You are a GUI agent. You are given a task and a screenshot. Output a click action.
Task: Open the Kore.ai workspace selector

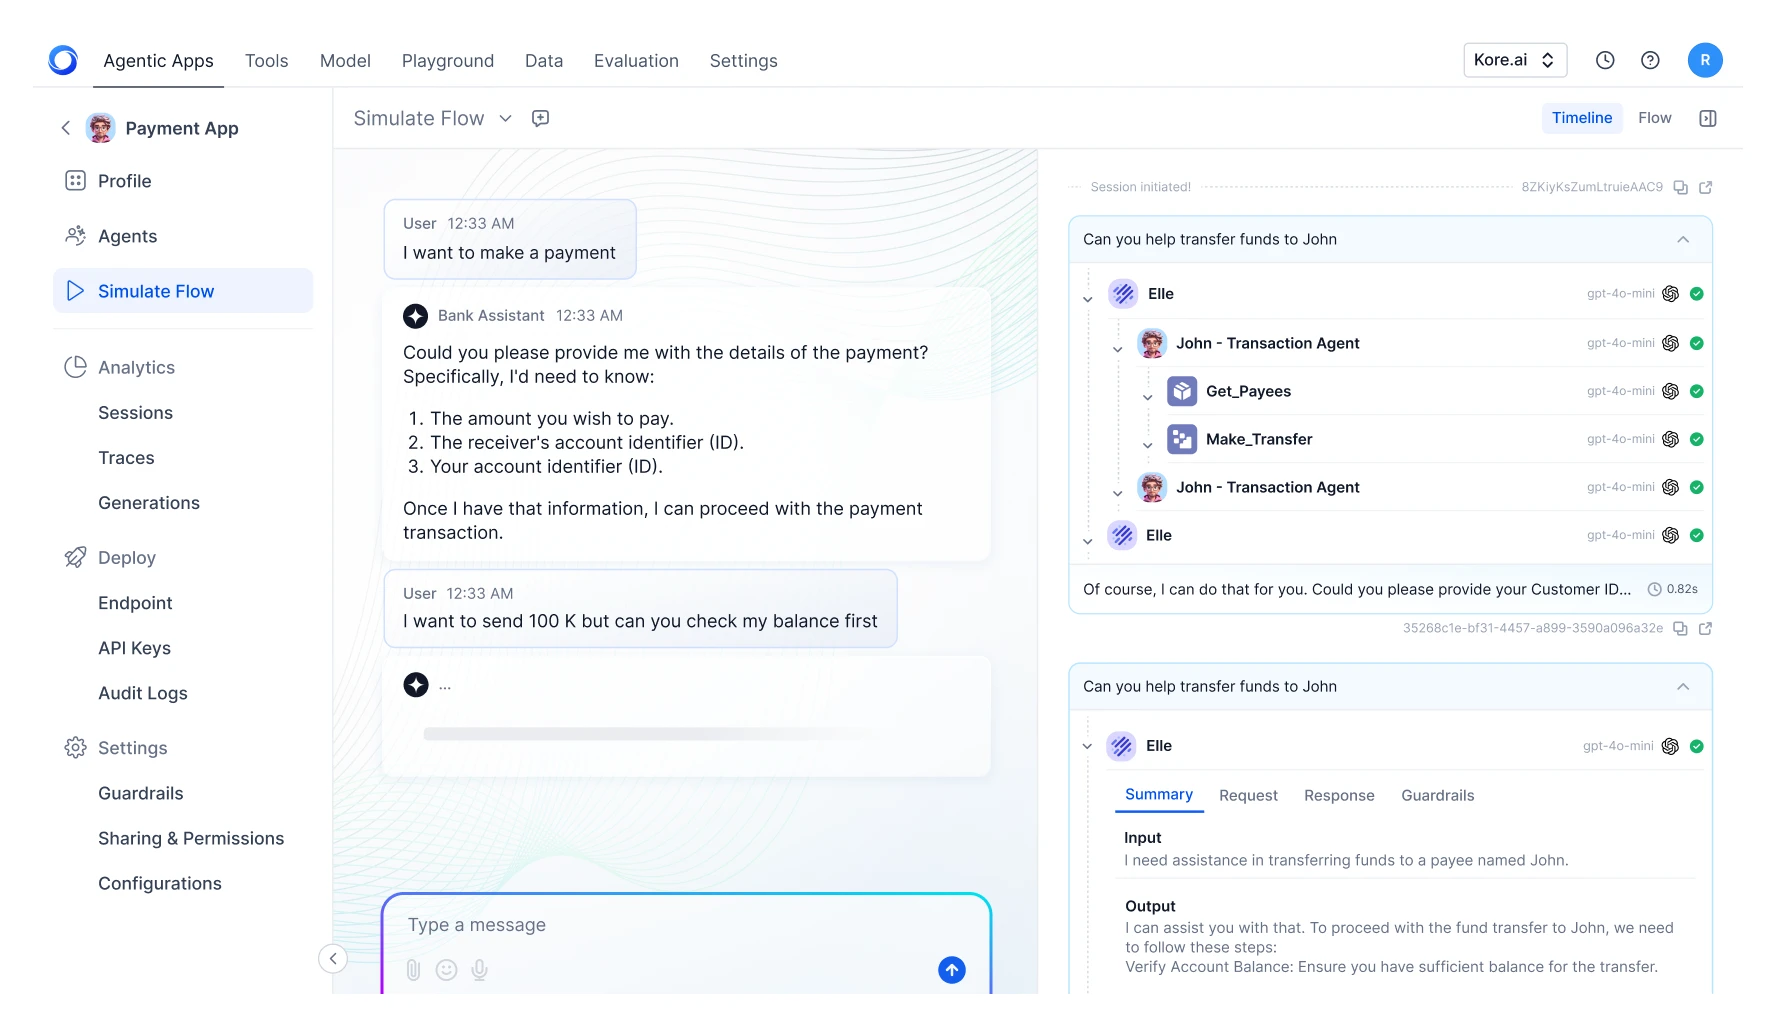pos(1514,60)
